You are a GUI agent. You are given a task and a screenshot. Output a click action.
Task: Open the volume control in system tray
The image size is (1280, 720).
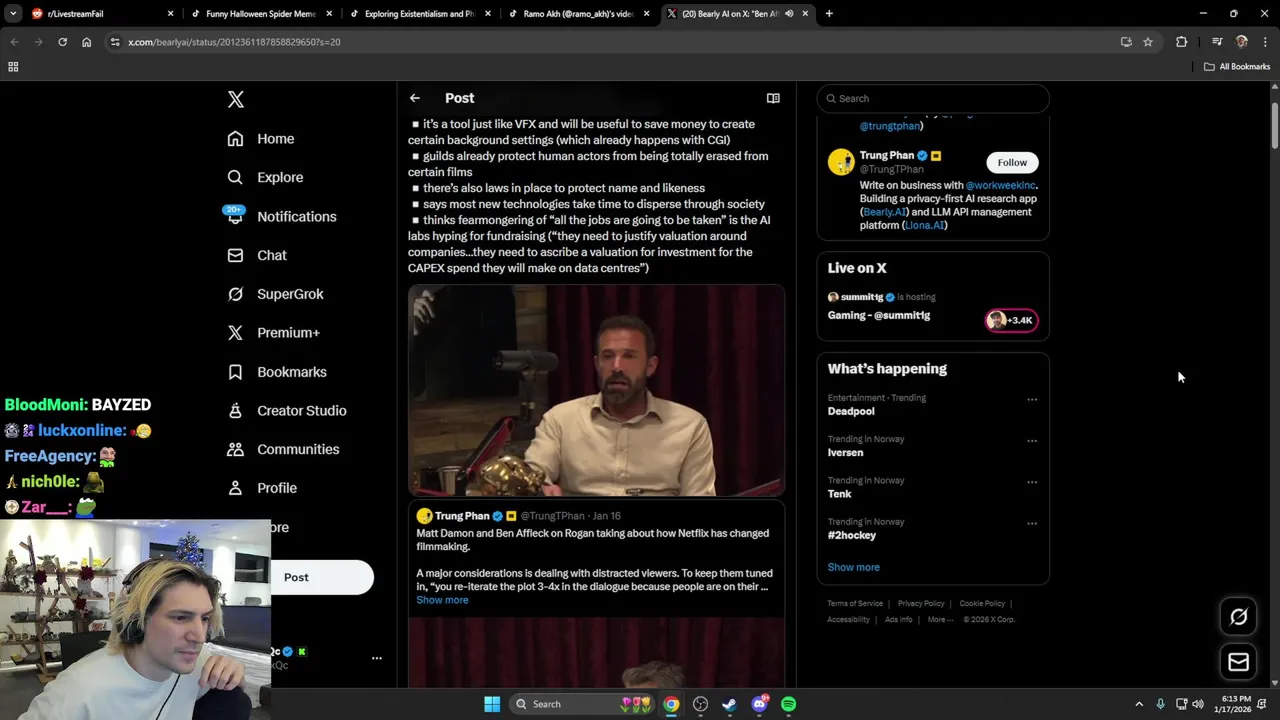[x=1198, y=704]
